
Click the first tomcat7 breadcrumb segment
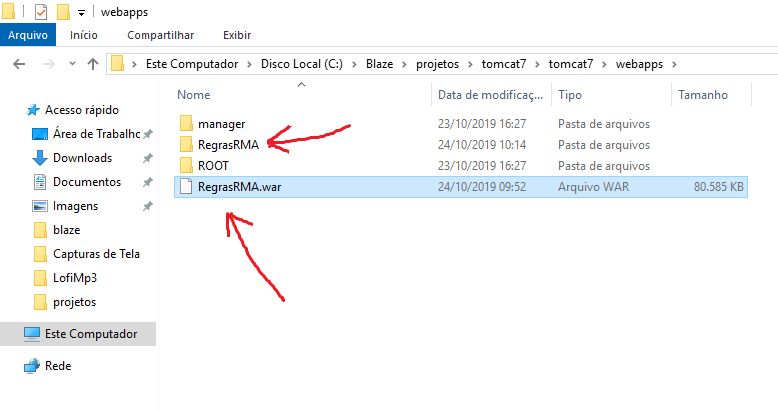pos(504,64)
